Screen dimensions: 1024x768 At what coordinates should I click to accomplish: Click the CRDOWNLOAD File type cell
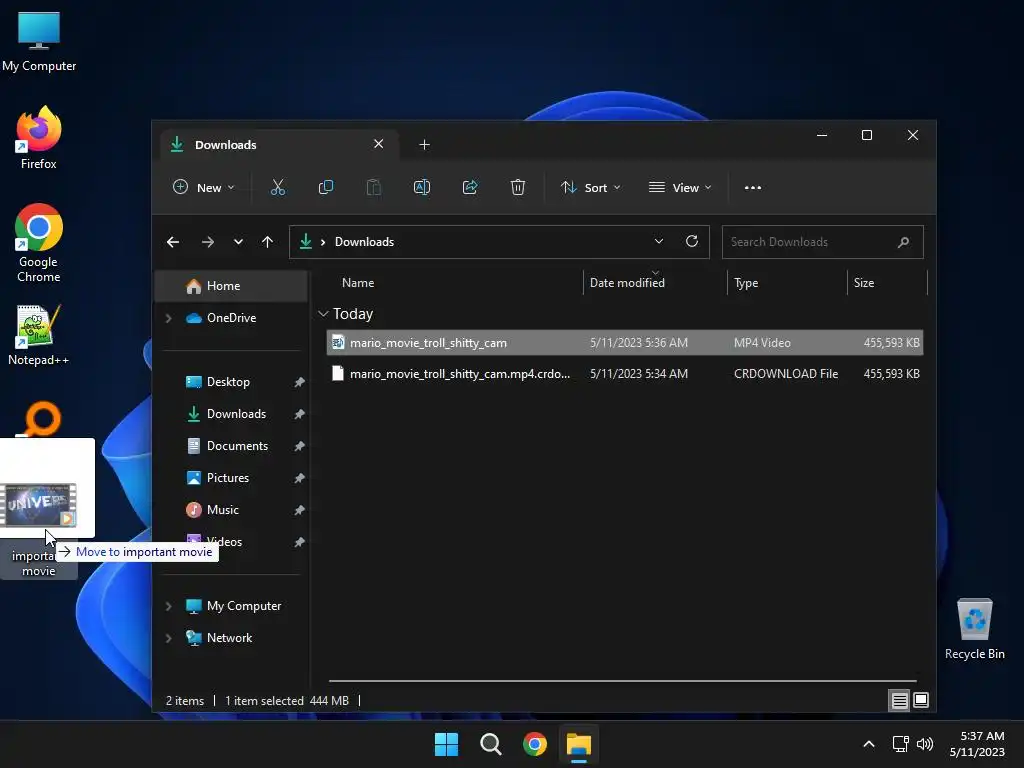click(x=786, y=374)
